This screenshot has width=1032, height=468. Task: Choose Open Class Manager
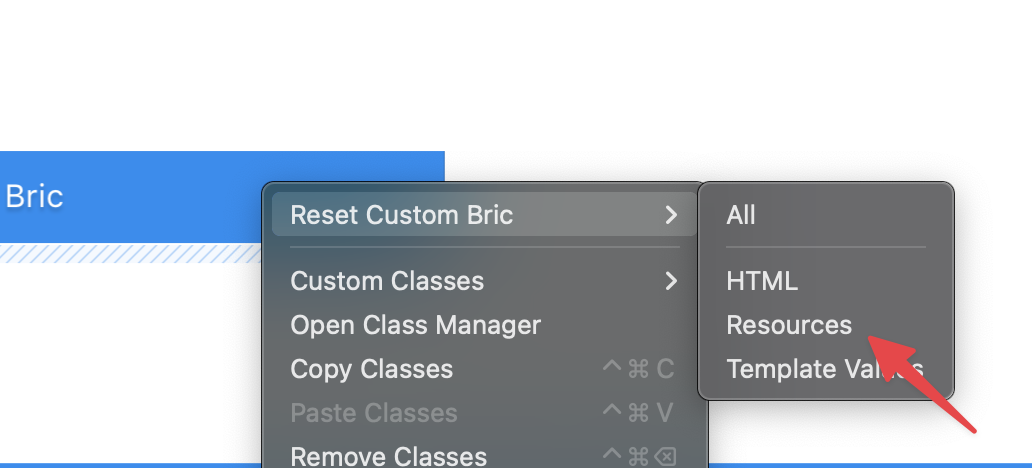click(415, 325)
